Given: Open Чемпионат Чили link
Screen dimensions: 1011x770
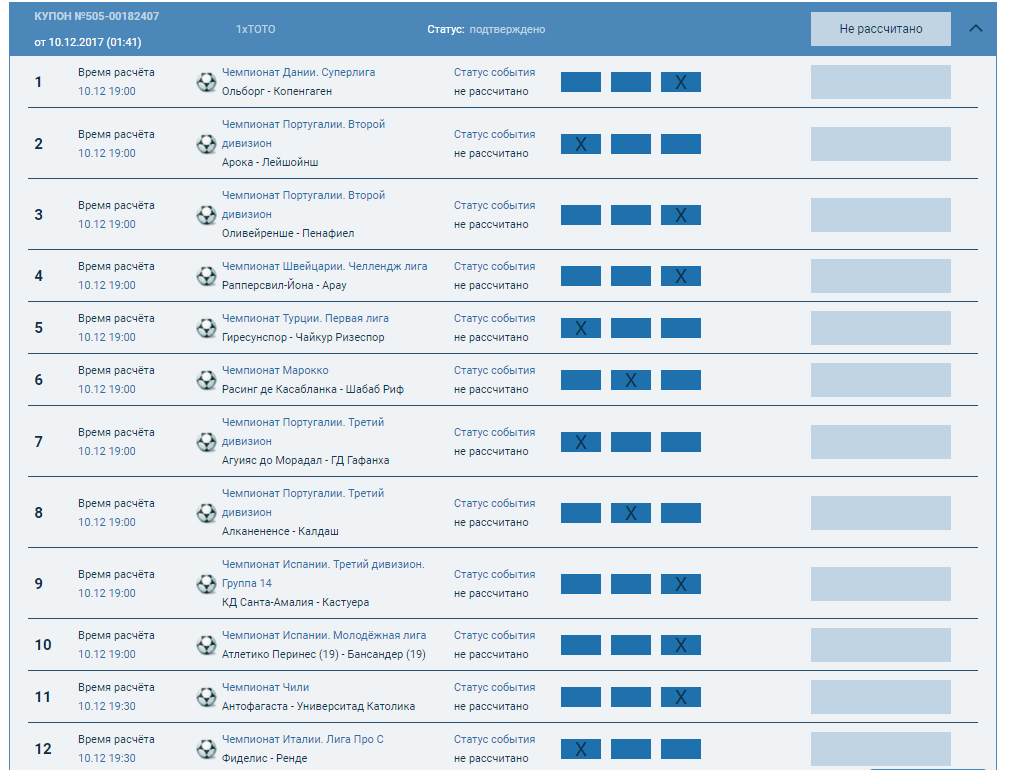Looking at the screenshot, I should click(x=266, y=687).
